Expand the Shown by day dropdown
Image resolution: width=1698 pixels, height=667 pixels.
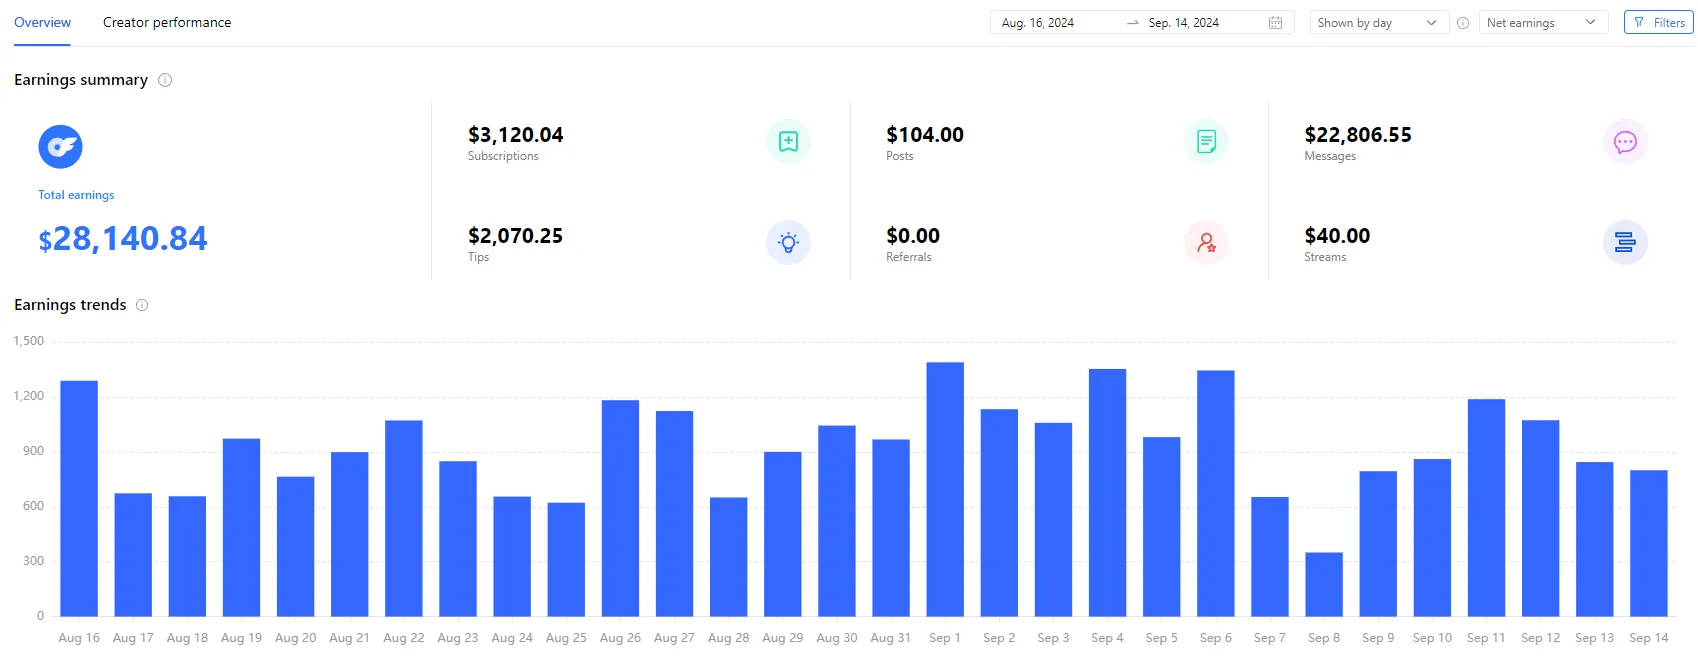[1378, 23]
